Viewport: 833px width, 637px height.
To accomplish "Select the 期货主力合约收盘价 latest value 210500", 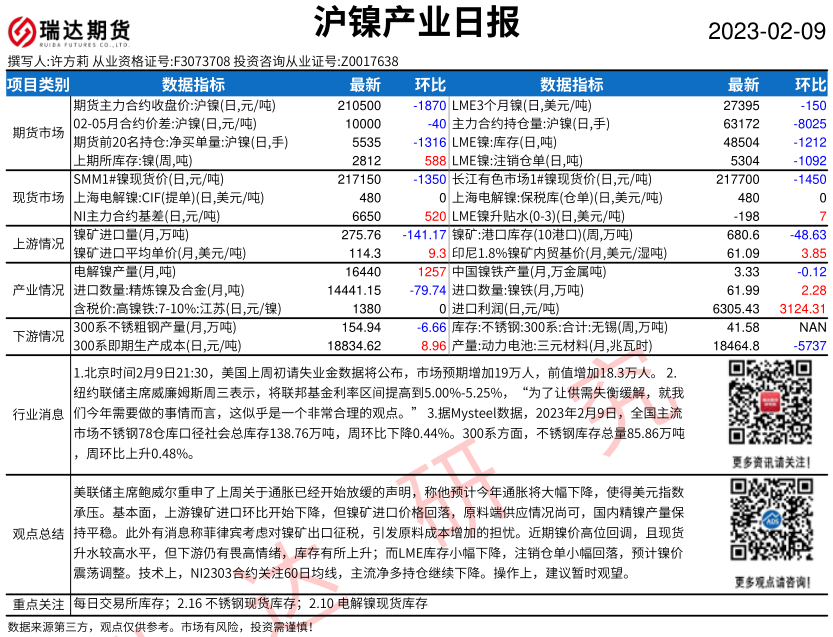I will (359, 105).
